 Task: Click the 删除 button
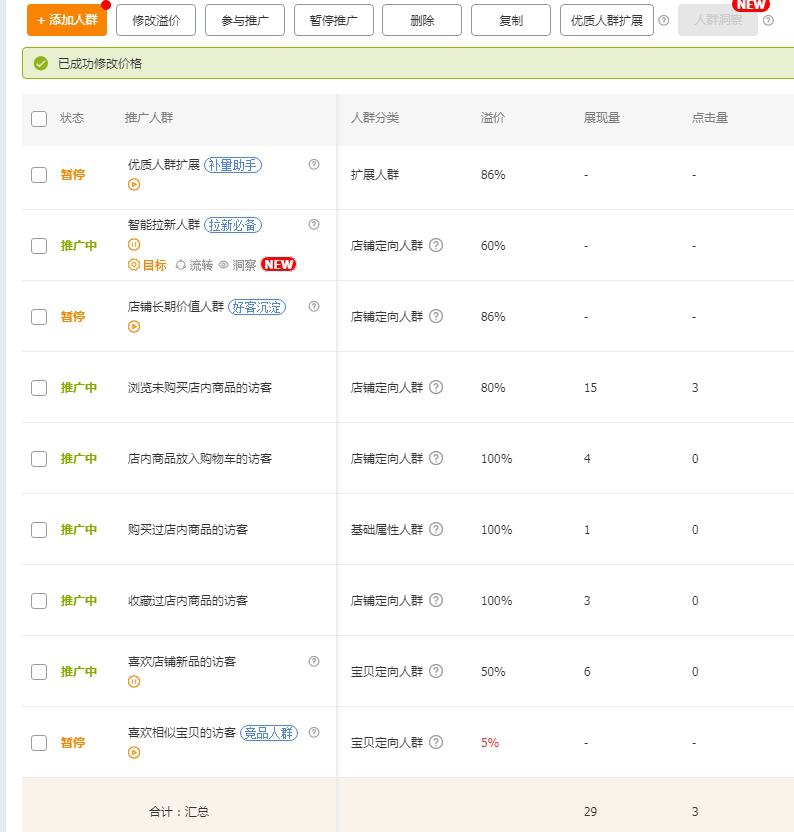click(422, 20)
